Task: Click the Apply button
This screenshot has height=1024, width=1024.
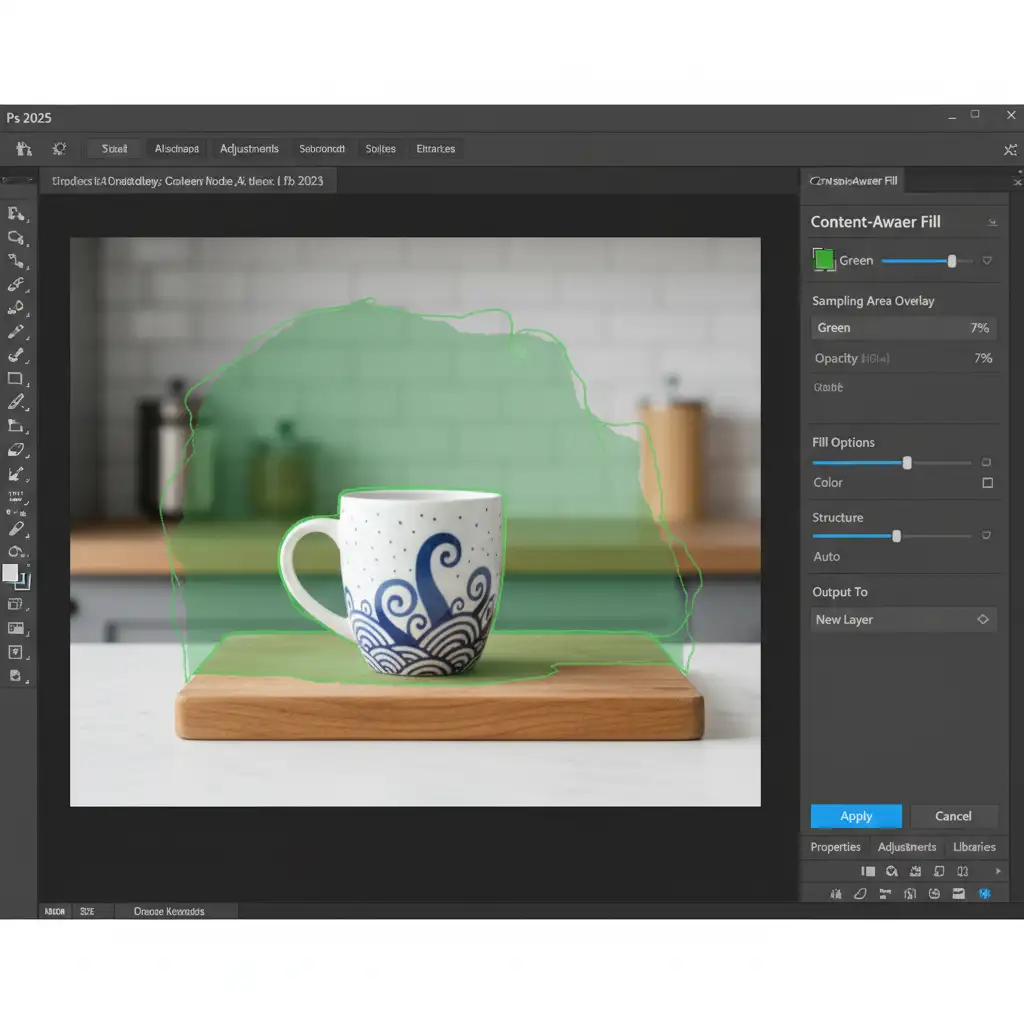Action: click(x=856, y=816)
